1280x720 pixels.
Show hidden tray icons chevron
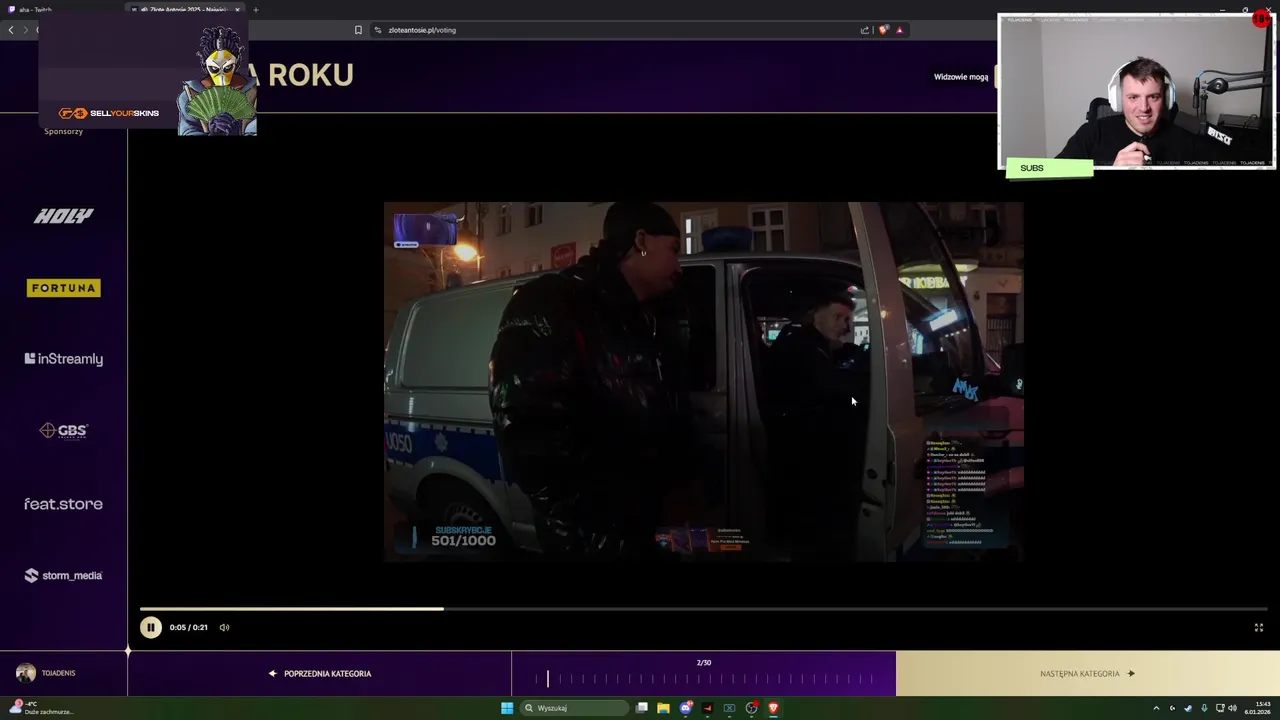[x=1156, y=708]
